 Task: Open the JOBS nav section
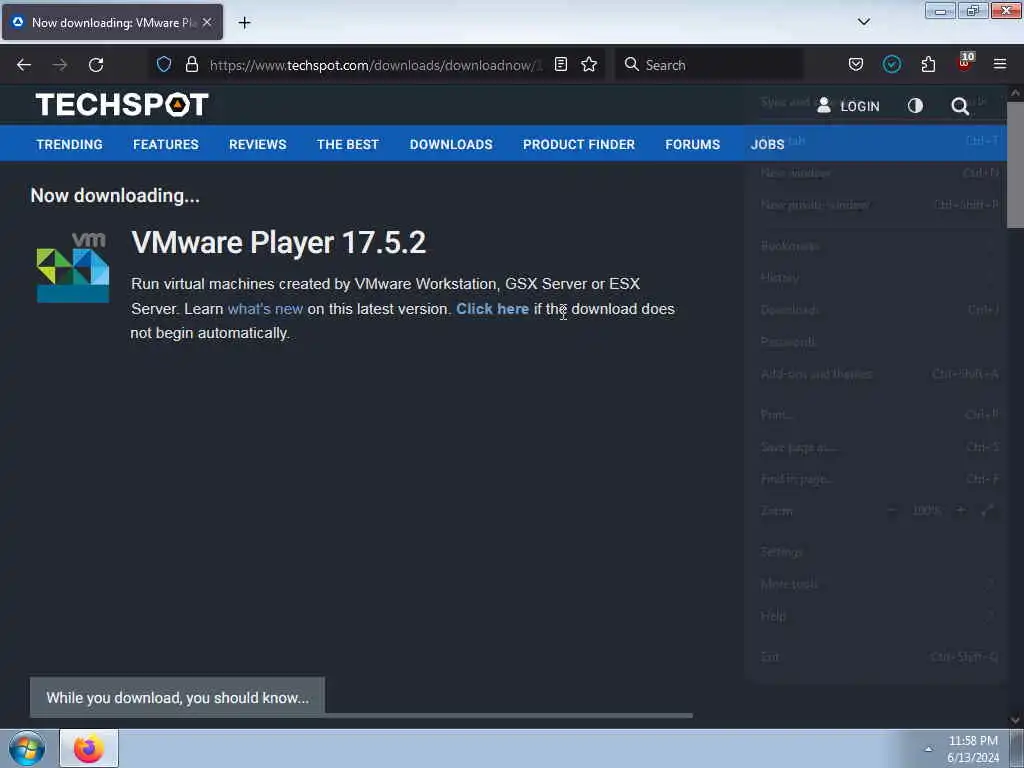tap(767, 144)
